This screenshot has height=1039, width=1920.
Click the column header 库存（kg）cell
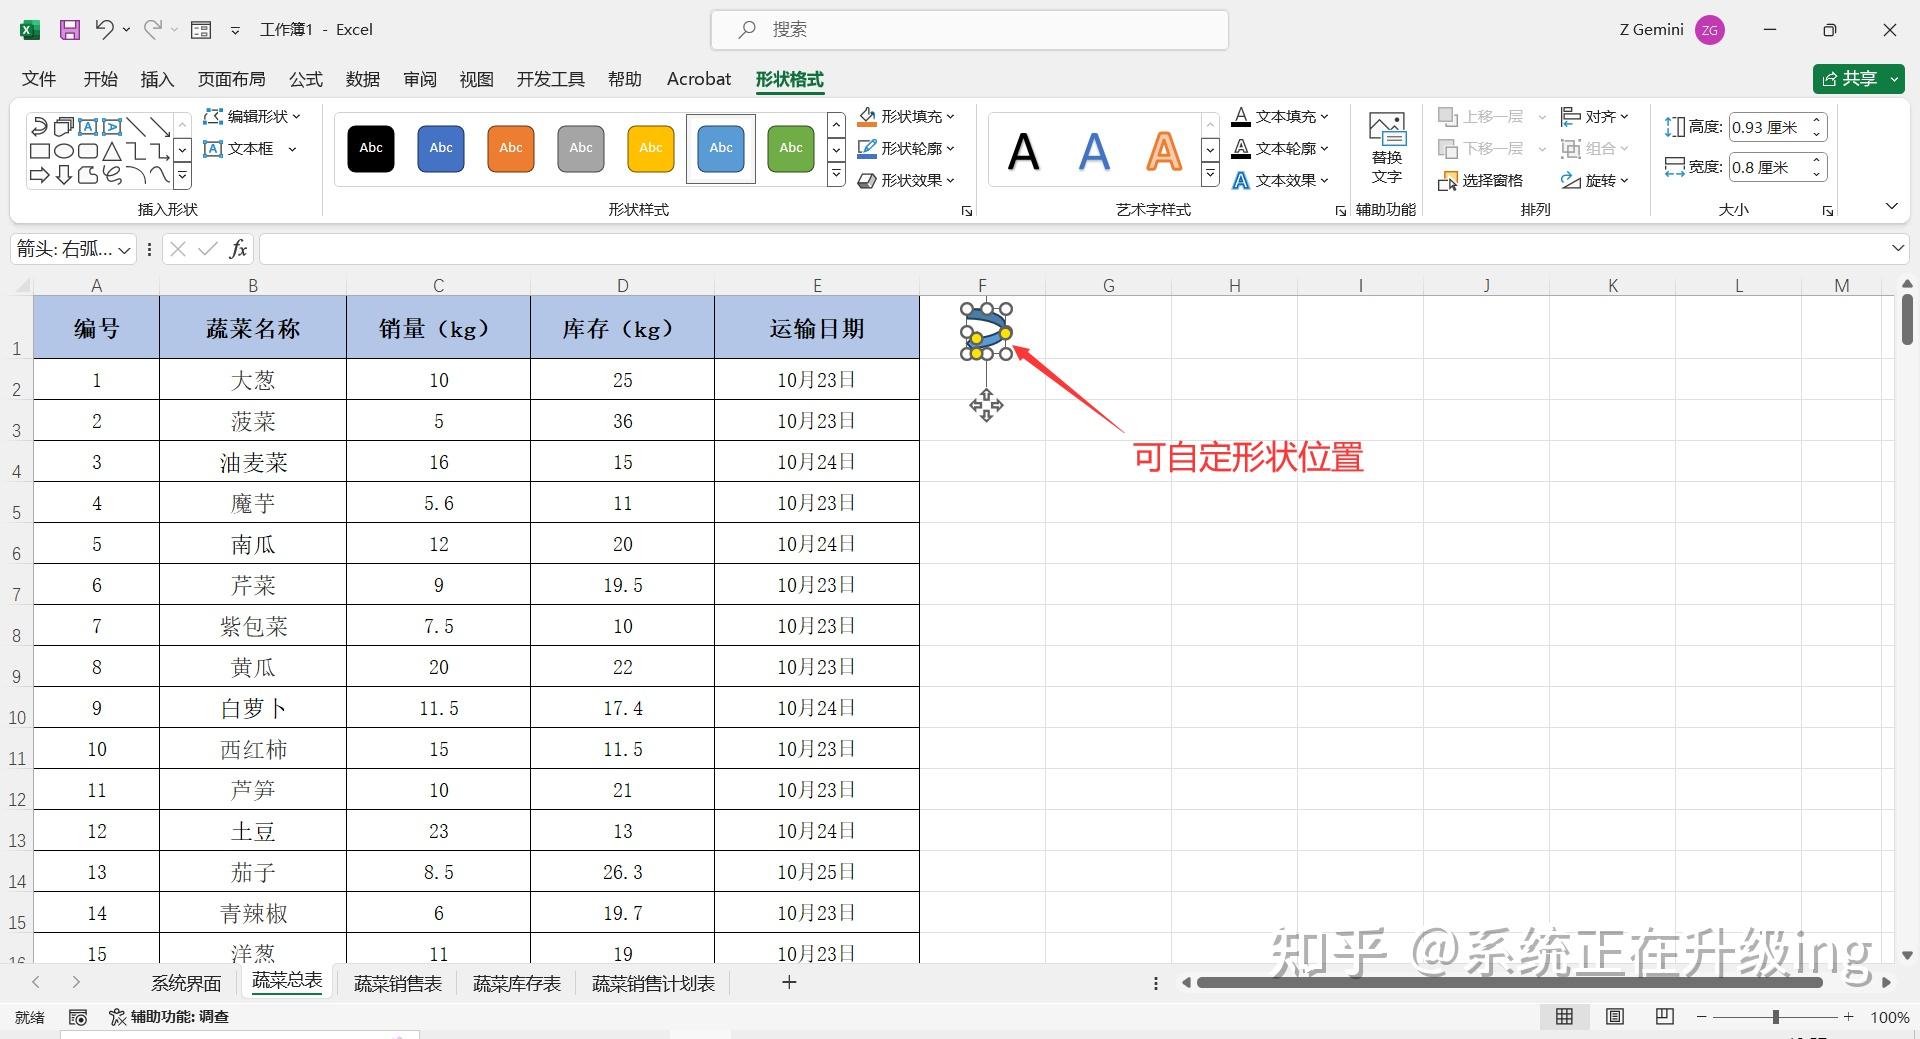[622, 328]
